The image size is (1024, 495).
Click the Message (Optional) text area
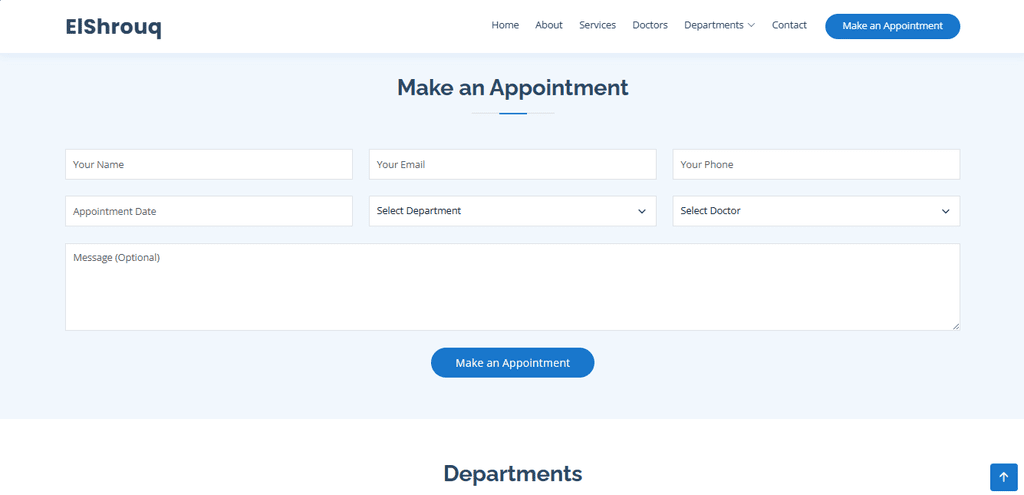point(513,287)
